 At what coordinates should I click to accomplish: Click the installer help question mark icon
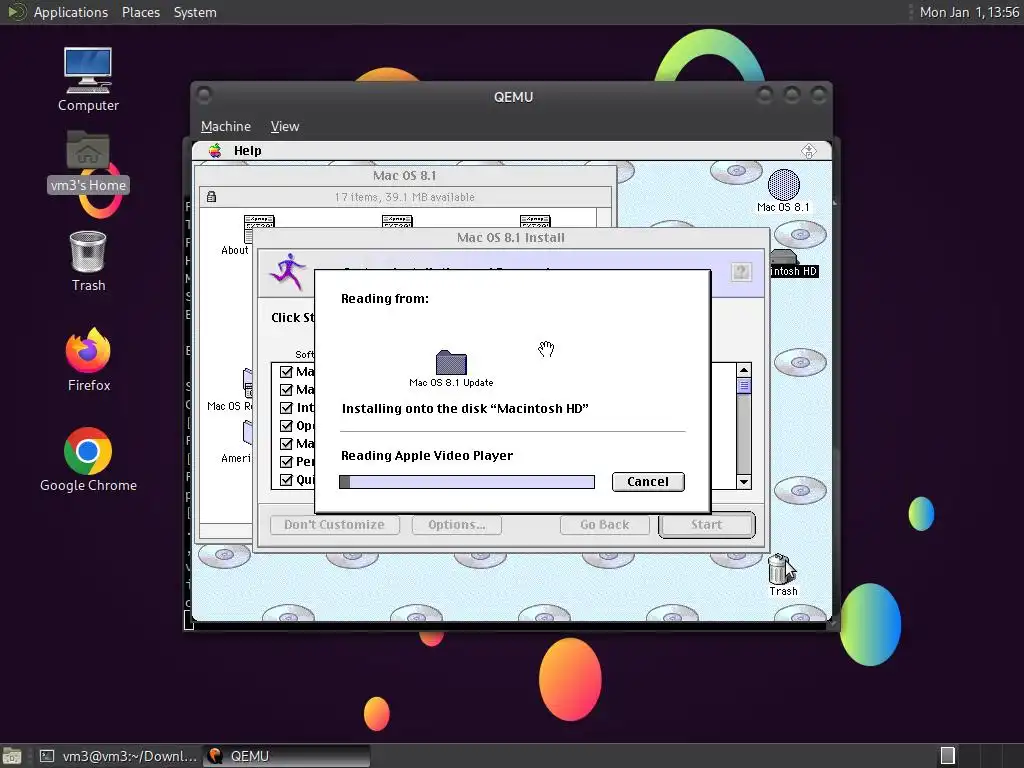(x=741, y=272)
